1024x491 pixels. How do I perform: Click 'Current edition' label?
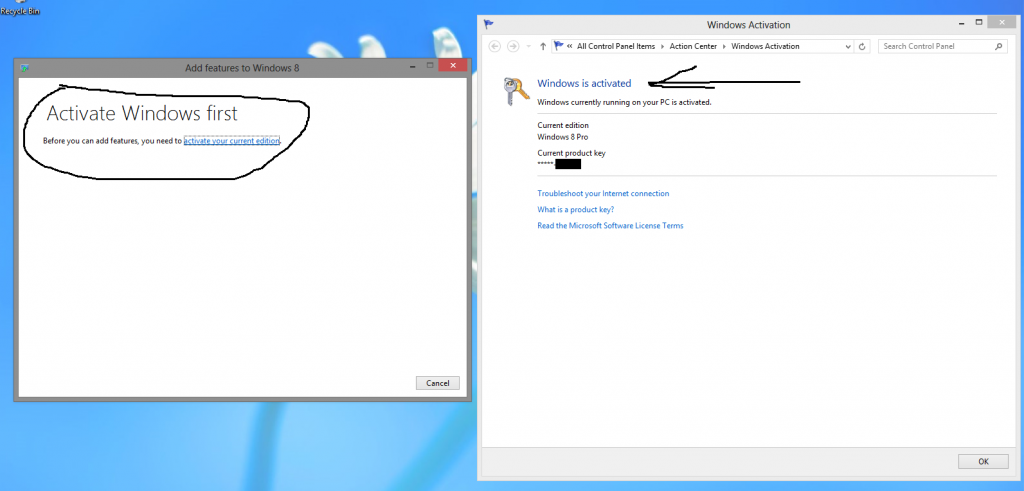point(562,125)
